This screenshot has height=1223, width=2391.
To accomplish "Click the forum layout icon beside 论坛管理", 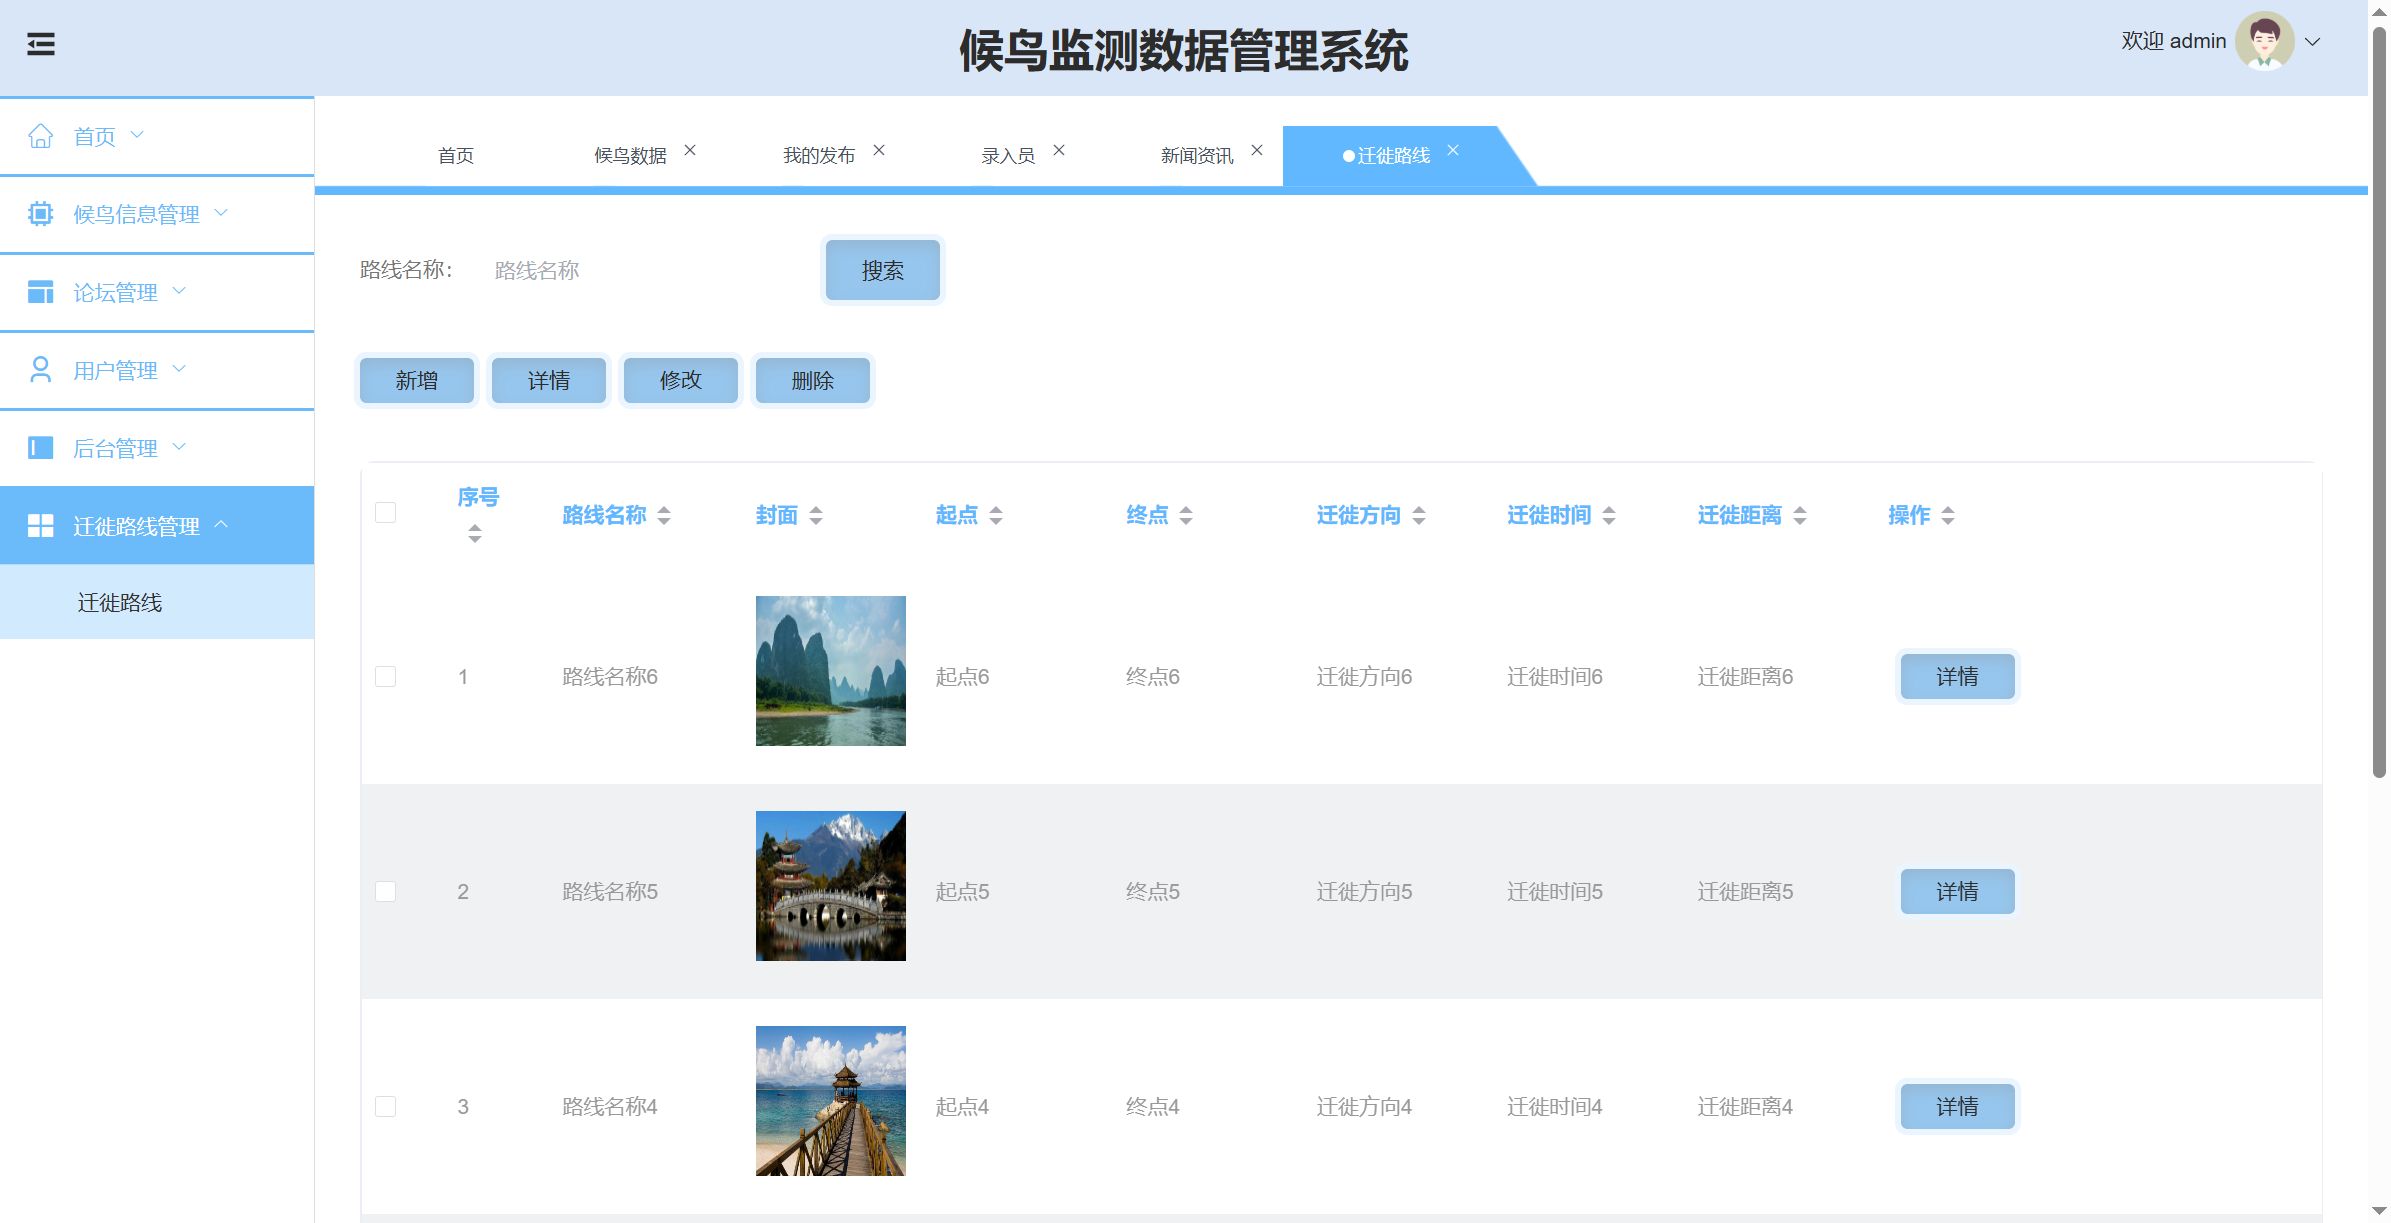I will tap(41, 292).
